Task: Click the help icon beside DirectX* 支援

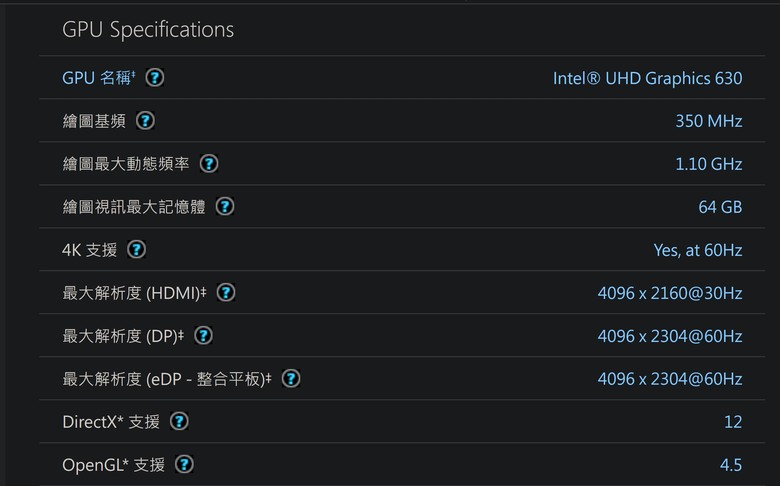Action: click(179, 421)
